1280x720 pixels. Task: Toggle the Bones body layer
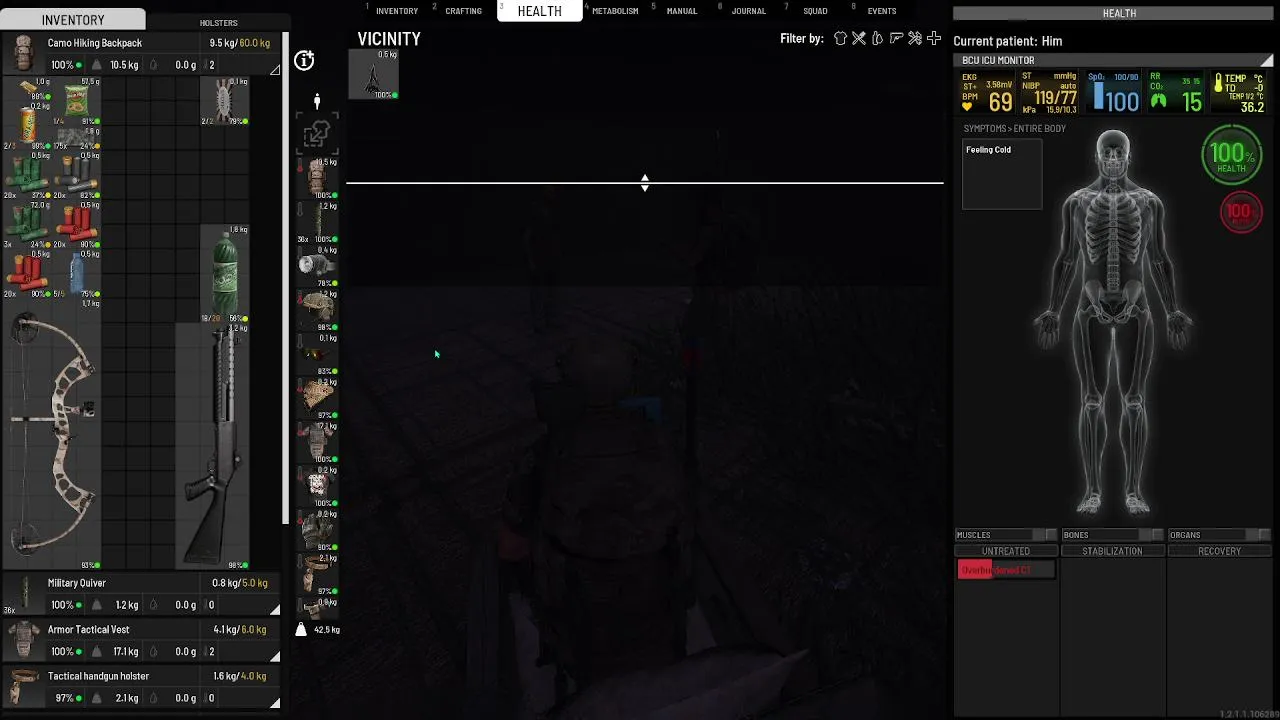pyautogui.click(x=1112, y=535)
